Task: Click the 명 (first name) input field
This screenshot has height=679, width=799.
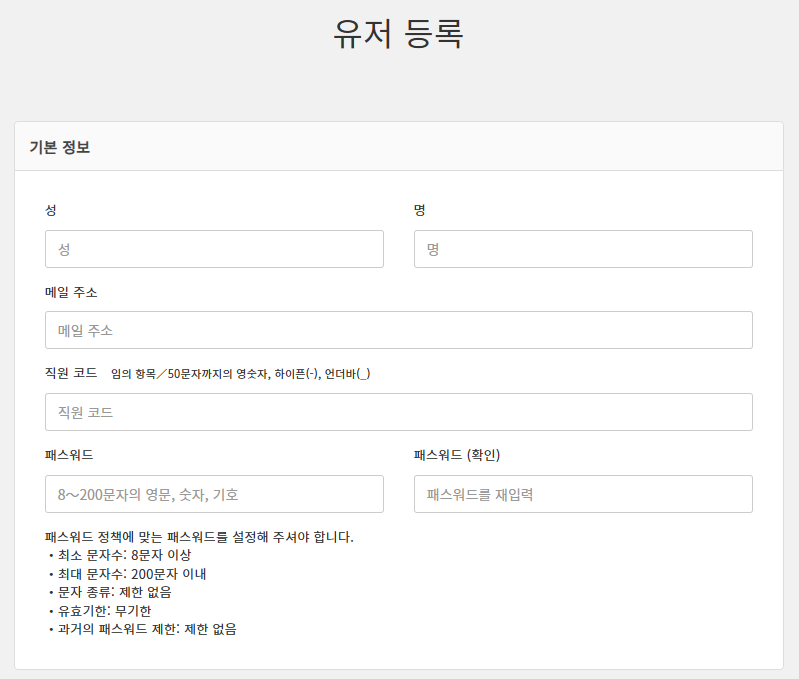Action: tap(582, 249)
